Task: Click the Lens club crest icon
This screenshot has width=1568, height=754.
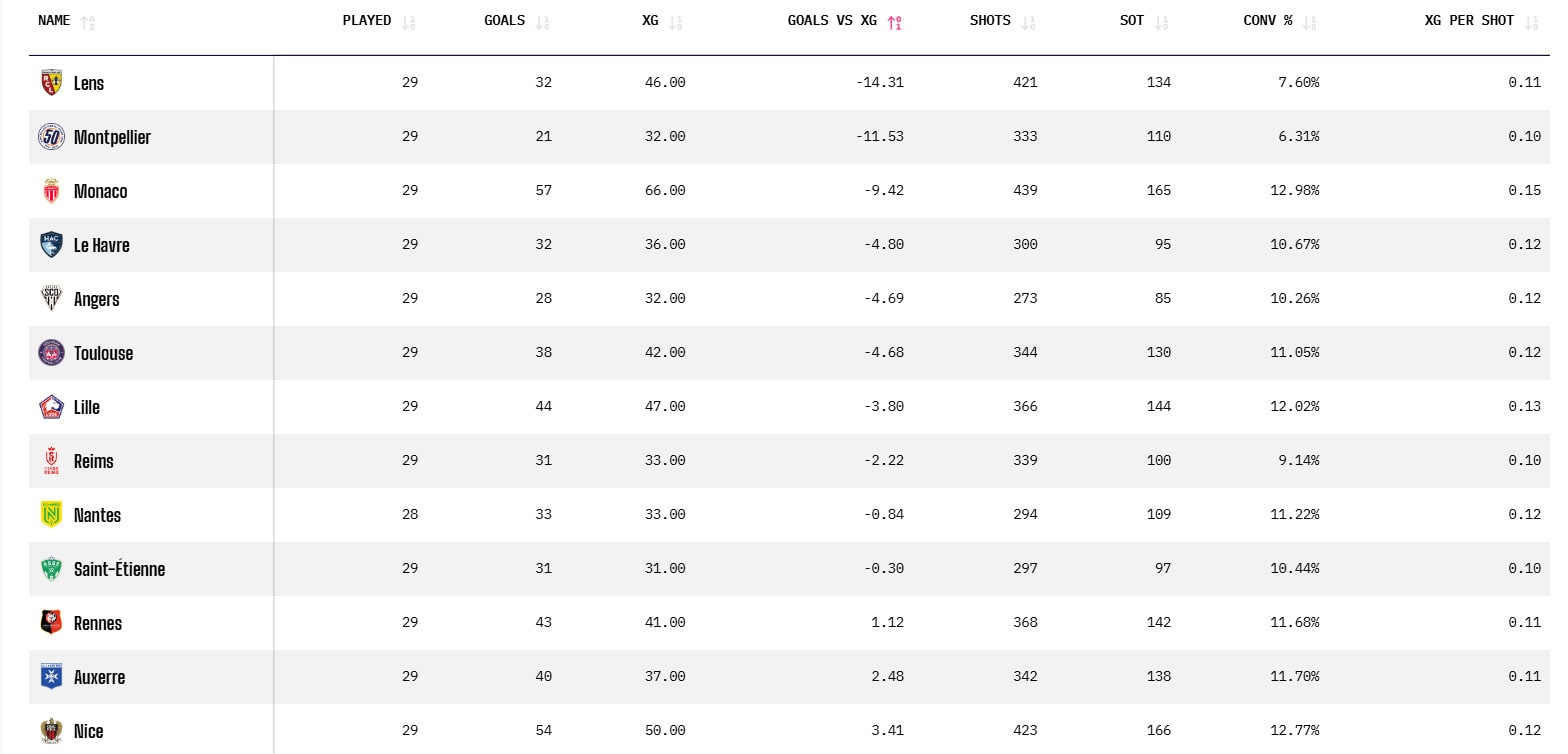Action: click(51, 83)
